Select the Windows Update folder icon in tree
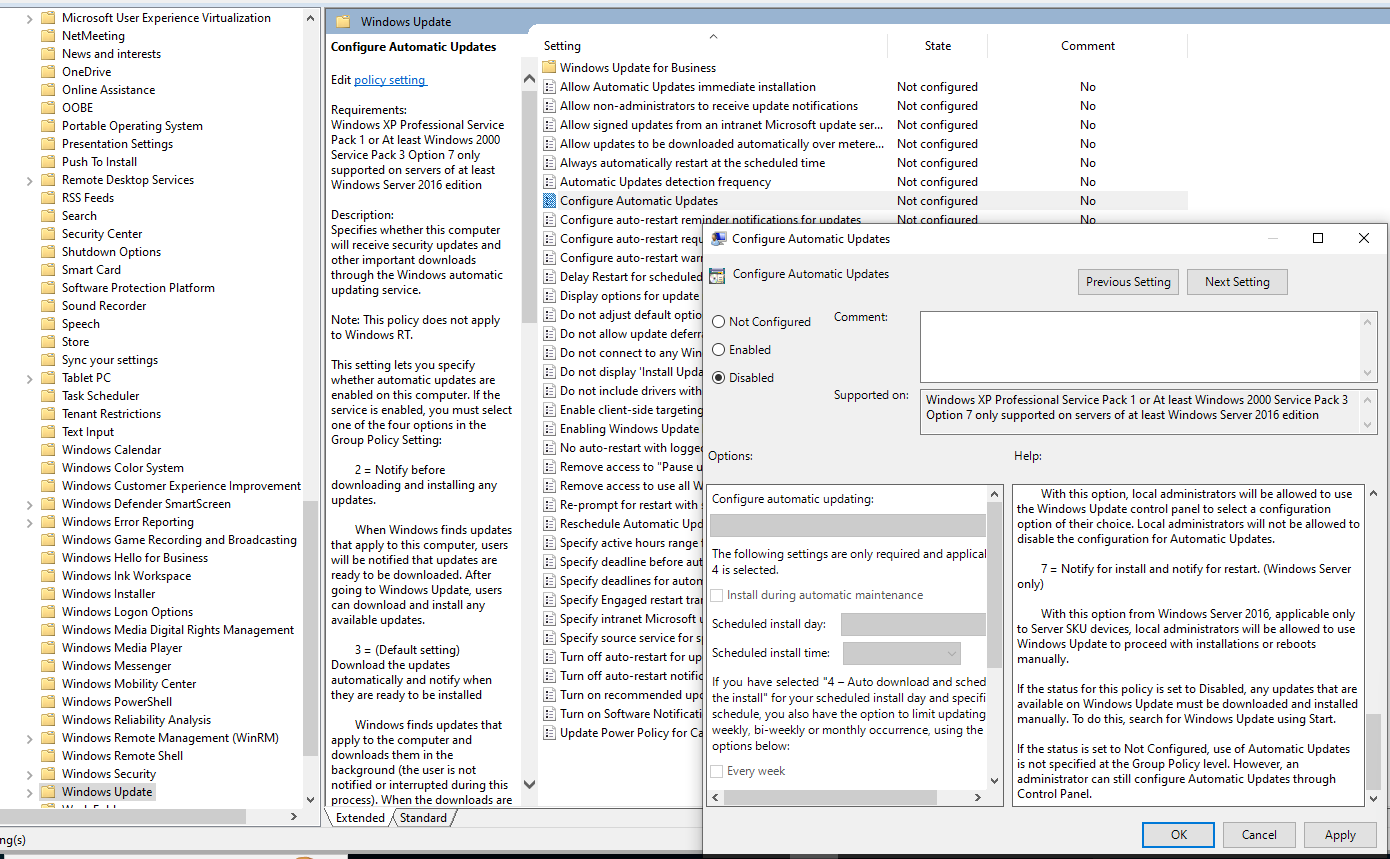This screenshot has height=859, width=1390. (x=47, y=792)
